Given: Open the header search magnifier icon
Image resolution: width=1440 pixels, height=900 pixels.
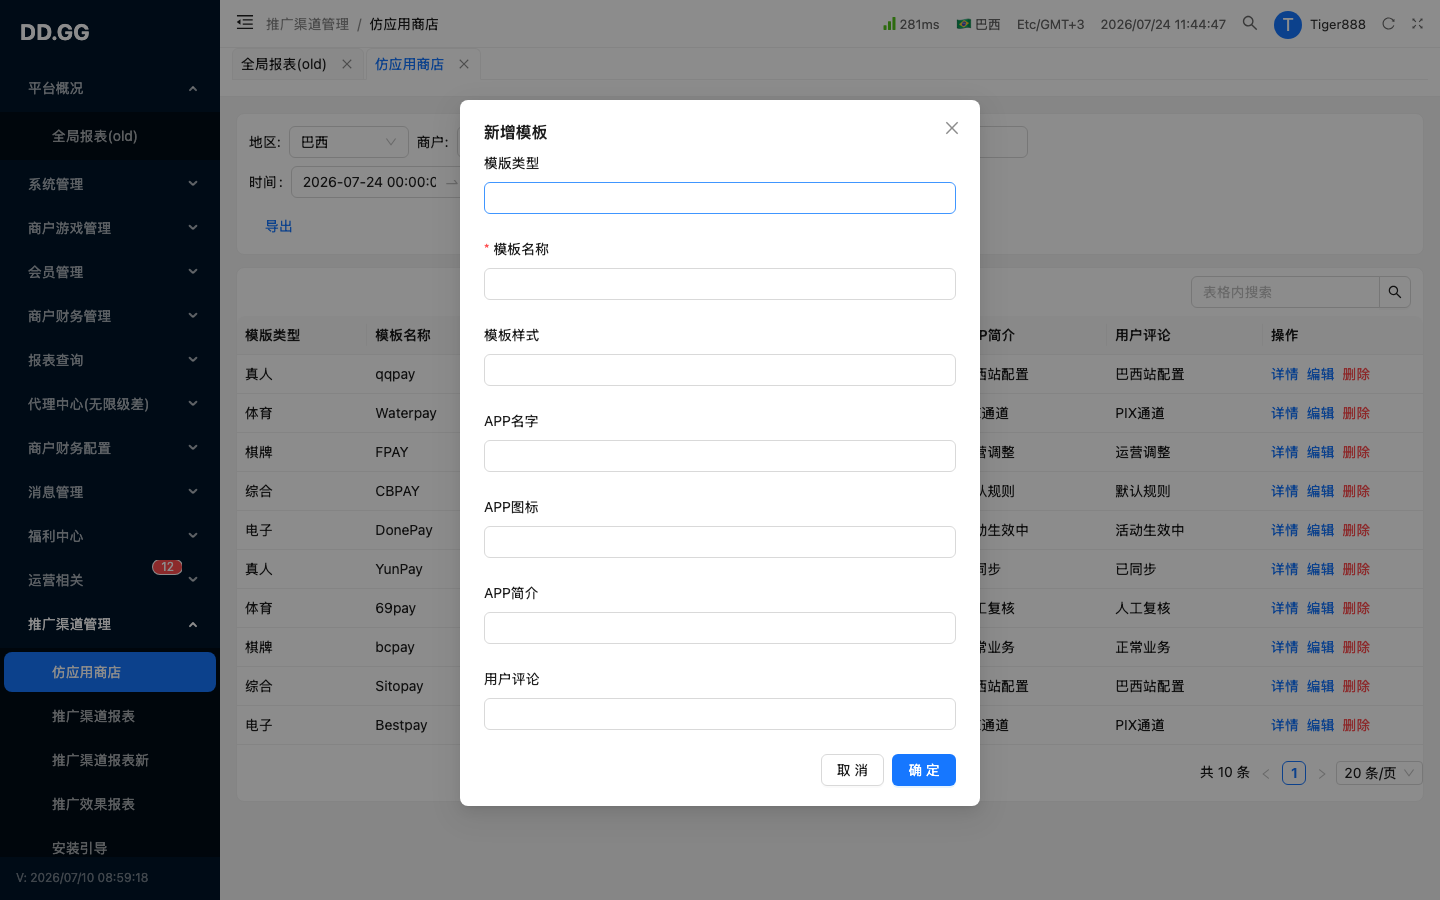Looking at the screenshot, I should point(1250,23).
